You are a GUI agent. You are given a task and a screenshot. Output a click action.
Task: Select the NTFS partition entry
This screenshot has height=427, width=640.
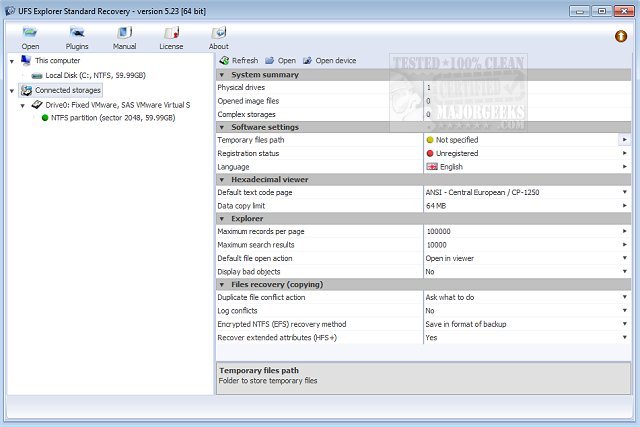[x=112, y=117]
